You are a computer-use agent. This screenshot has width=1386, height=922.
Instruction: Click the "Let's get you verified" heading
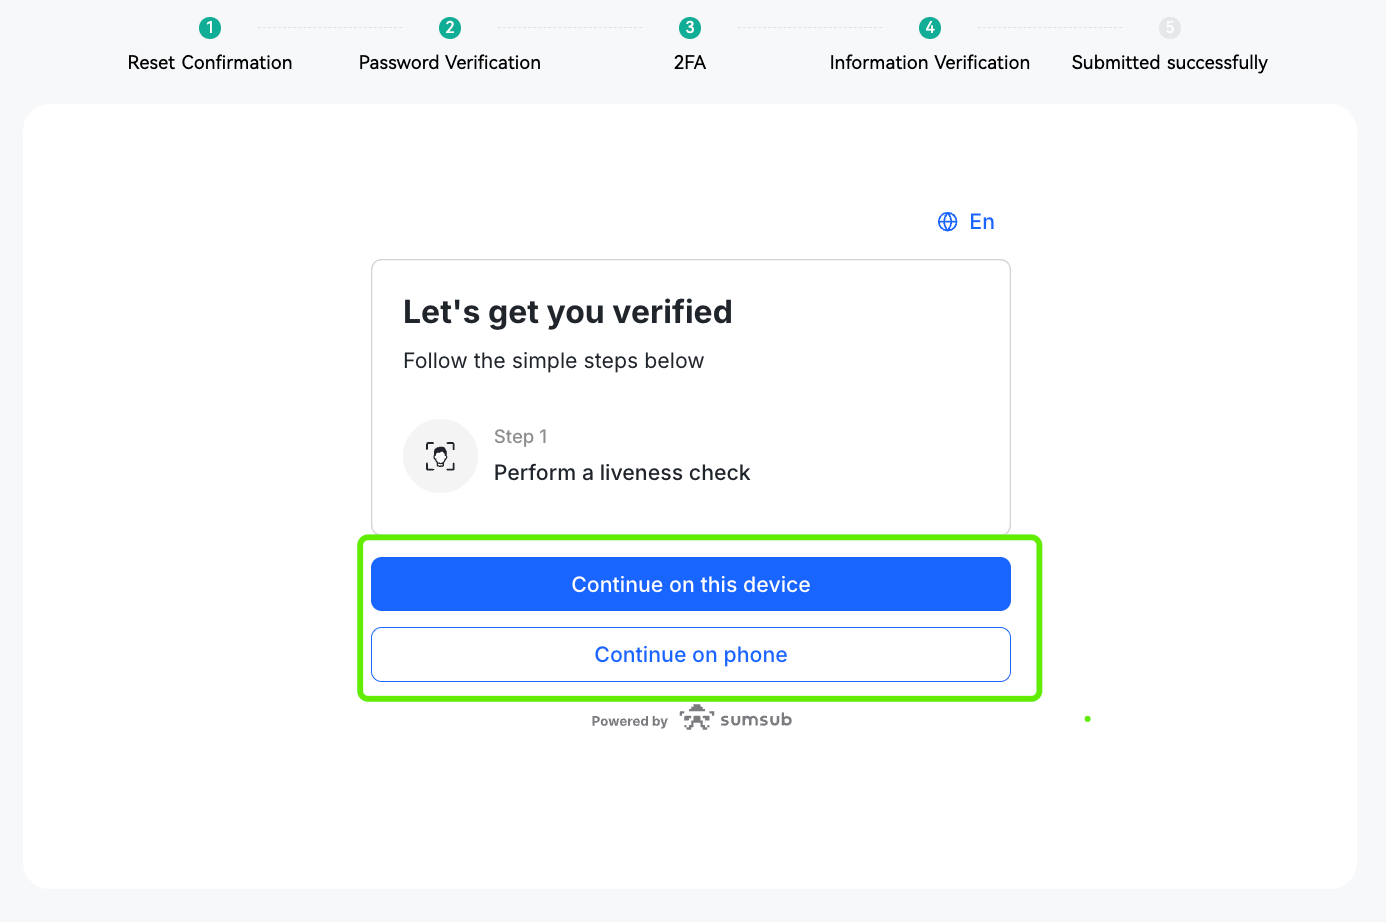568,313
